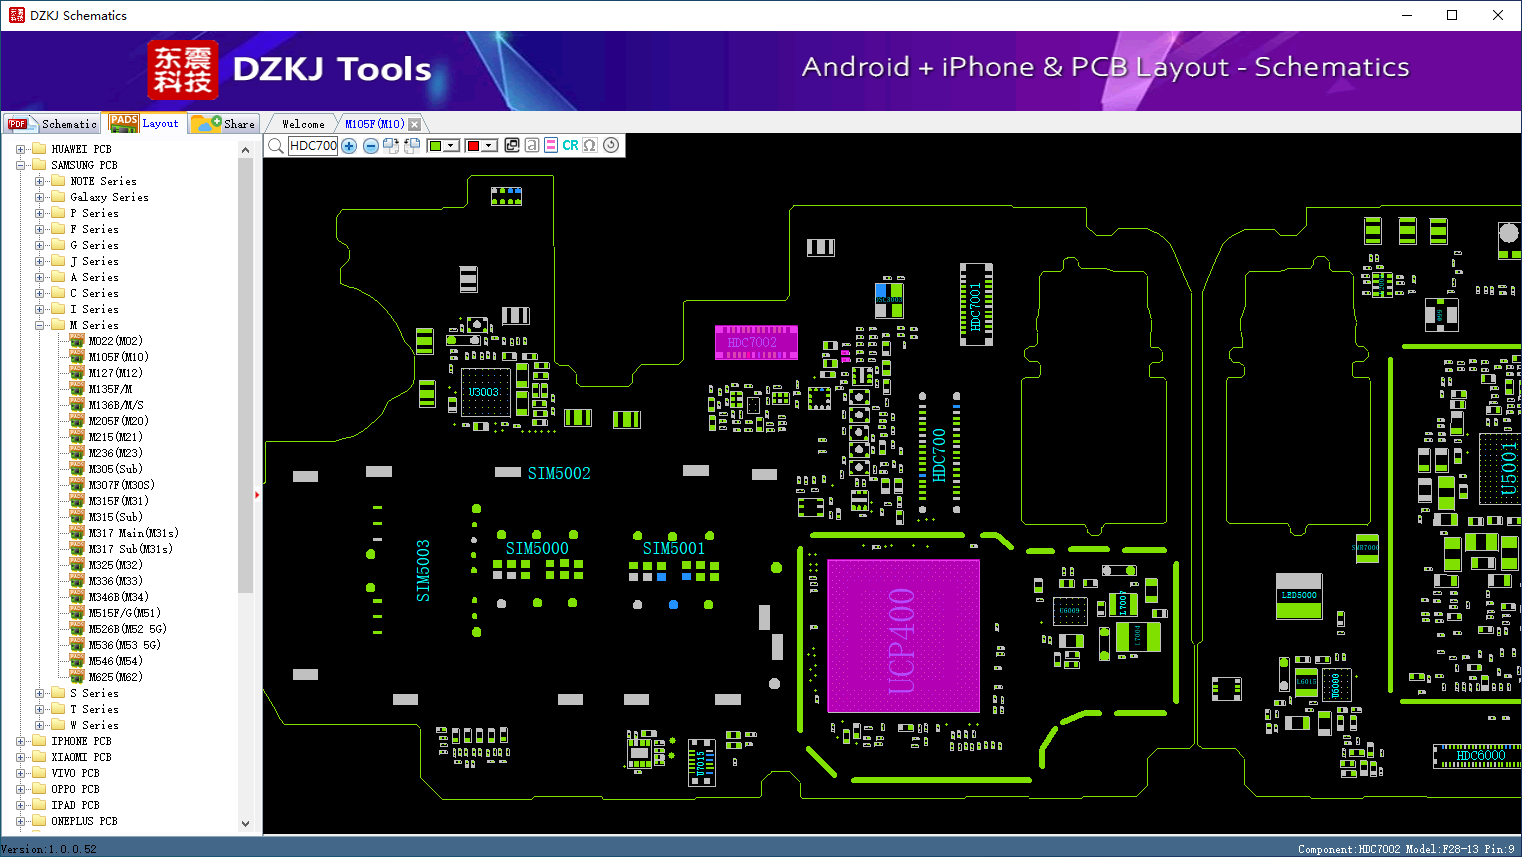The image size is (1522, 857).
Task: Click the HDC6000 connector
Action: click(x=1480, y=756)
